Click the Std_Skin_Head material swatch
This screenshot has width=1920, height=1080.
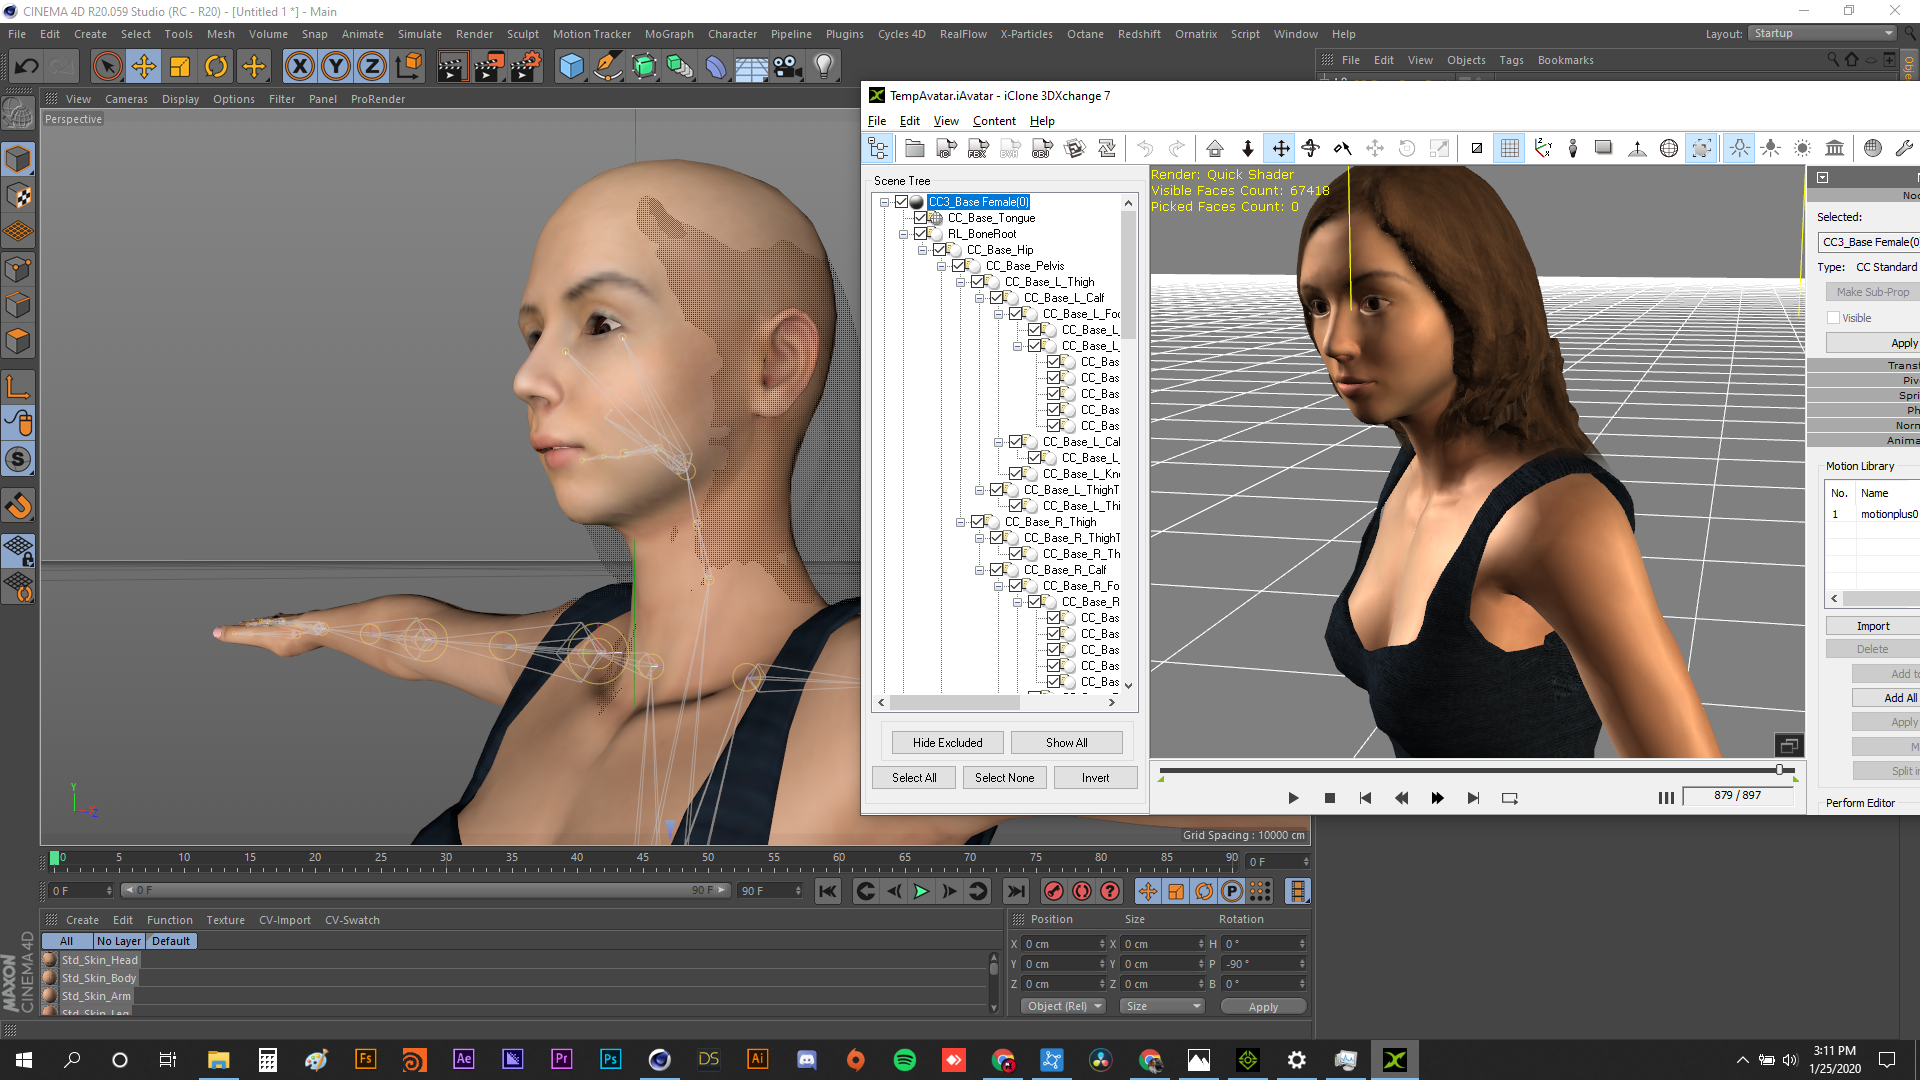point(49,960)
